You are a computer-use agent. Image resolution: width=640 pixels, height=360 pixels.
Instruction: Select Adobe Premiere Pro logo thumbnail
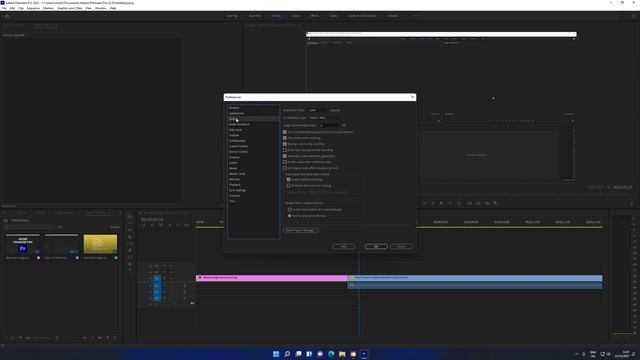23,244
